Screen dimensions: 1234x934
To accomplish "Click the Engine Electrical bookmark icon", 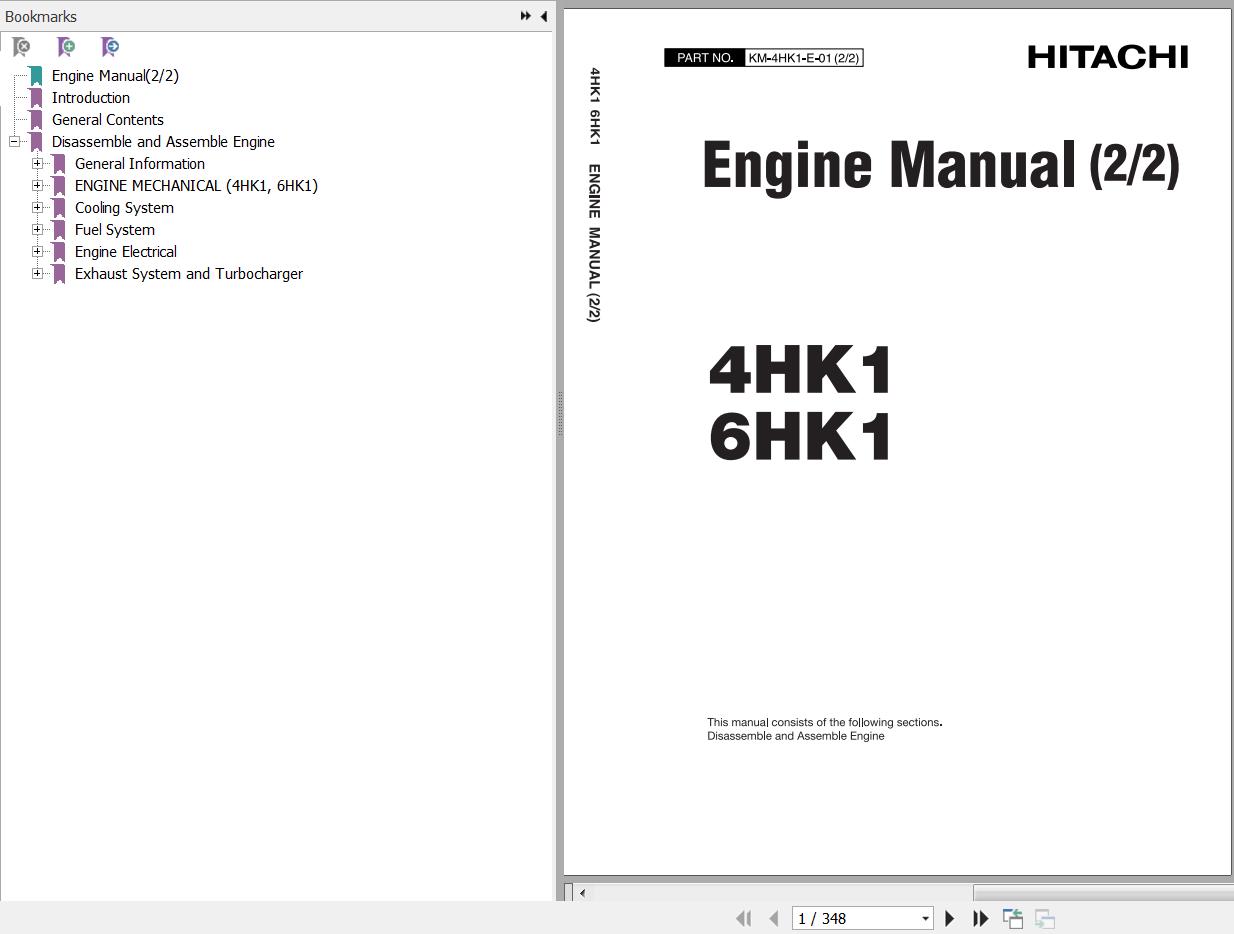I will [x=59, y=252].
